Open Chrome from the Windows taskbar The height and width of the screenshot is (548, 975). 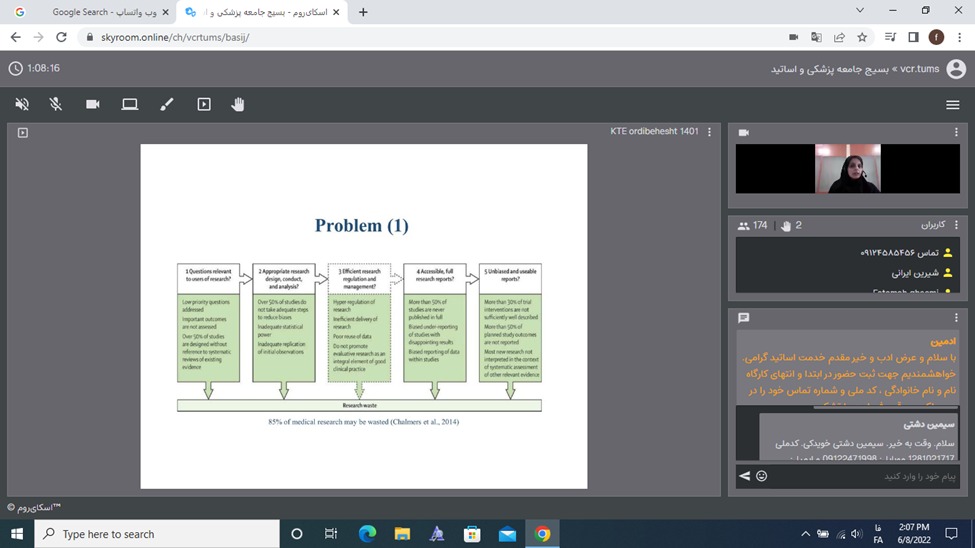pyautogui.click(x=542, y=534)
